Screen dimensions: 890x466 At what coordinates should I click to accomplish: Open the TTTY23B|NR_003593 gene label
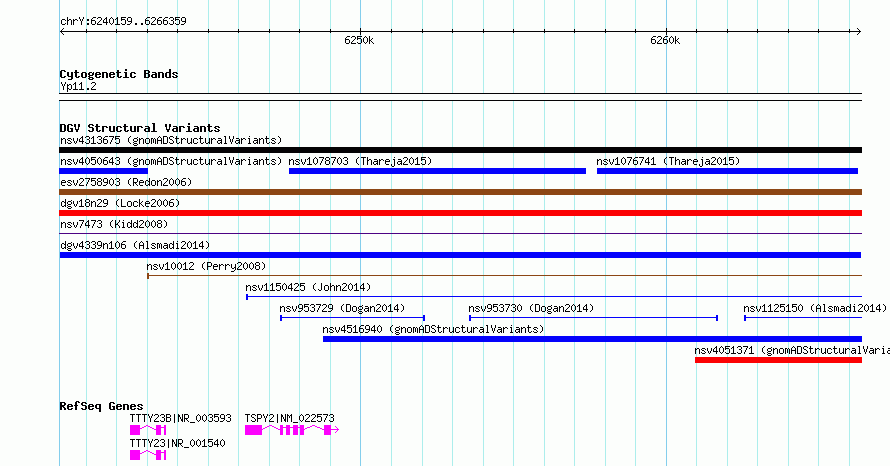point(180,418)
